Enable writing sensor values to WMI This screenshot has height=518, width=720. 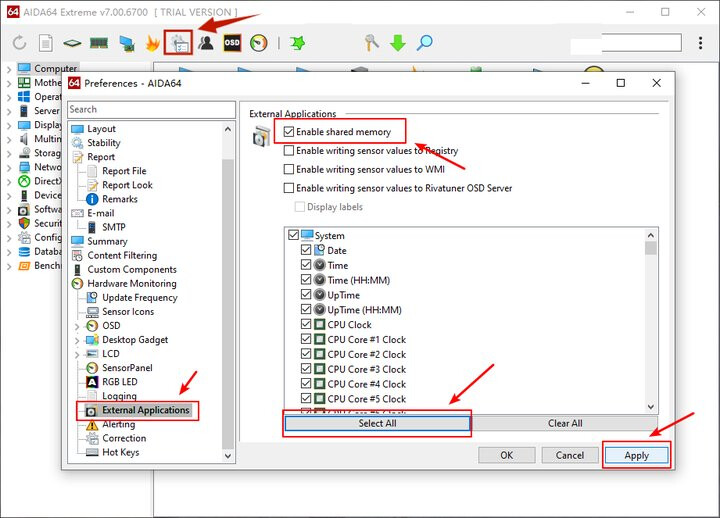coord(290,169)
